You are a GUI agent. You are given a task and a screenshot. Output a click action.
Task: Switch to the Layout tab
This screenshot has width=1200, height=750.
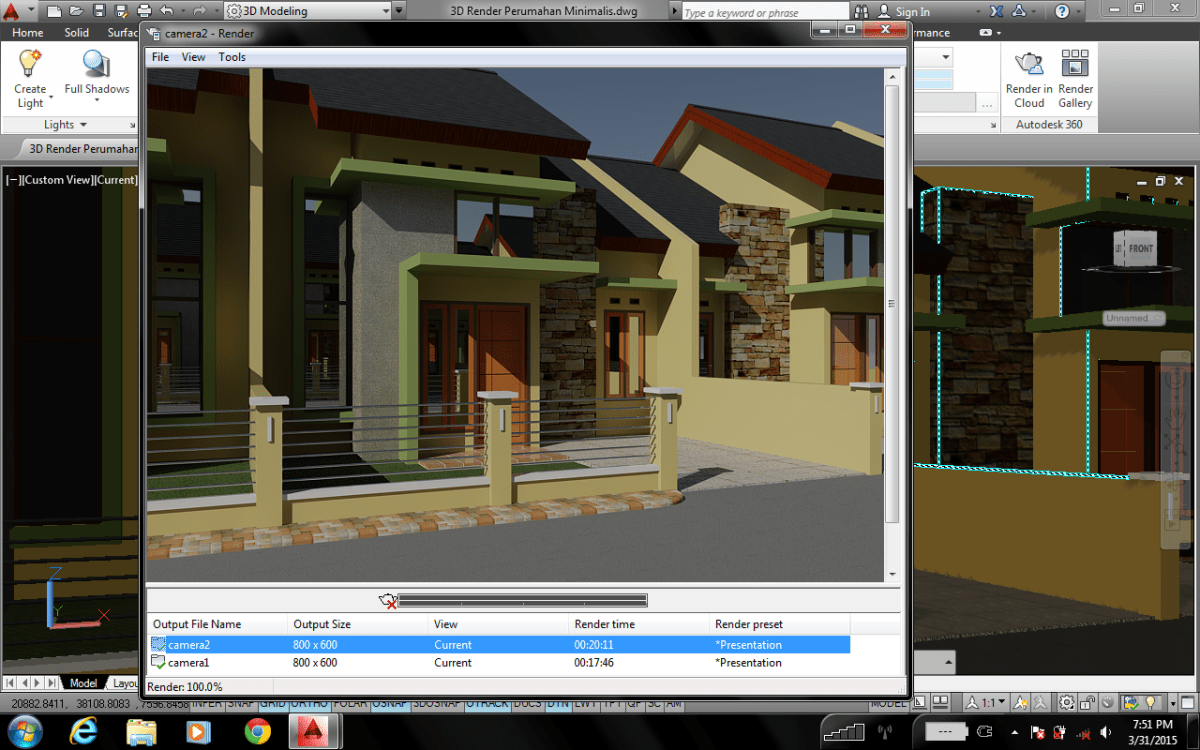tap(124, 683)
